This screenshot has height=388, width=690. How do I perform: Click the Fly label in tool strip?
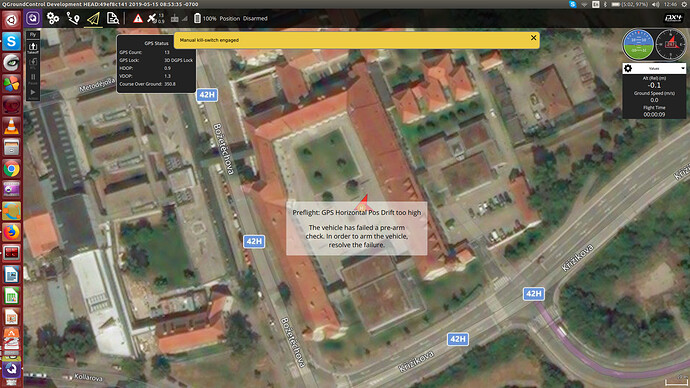click(x=33, y=35)
